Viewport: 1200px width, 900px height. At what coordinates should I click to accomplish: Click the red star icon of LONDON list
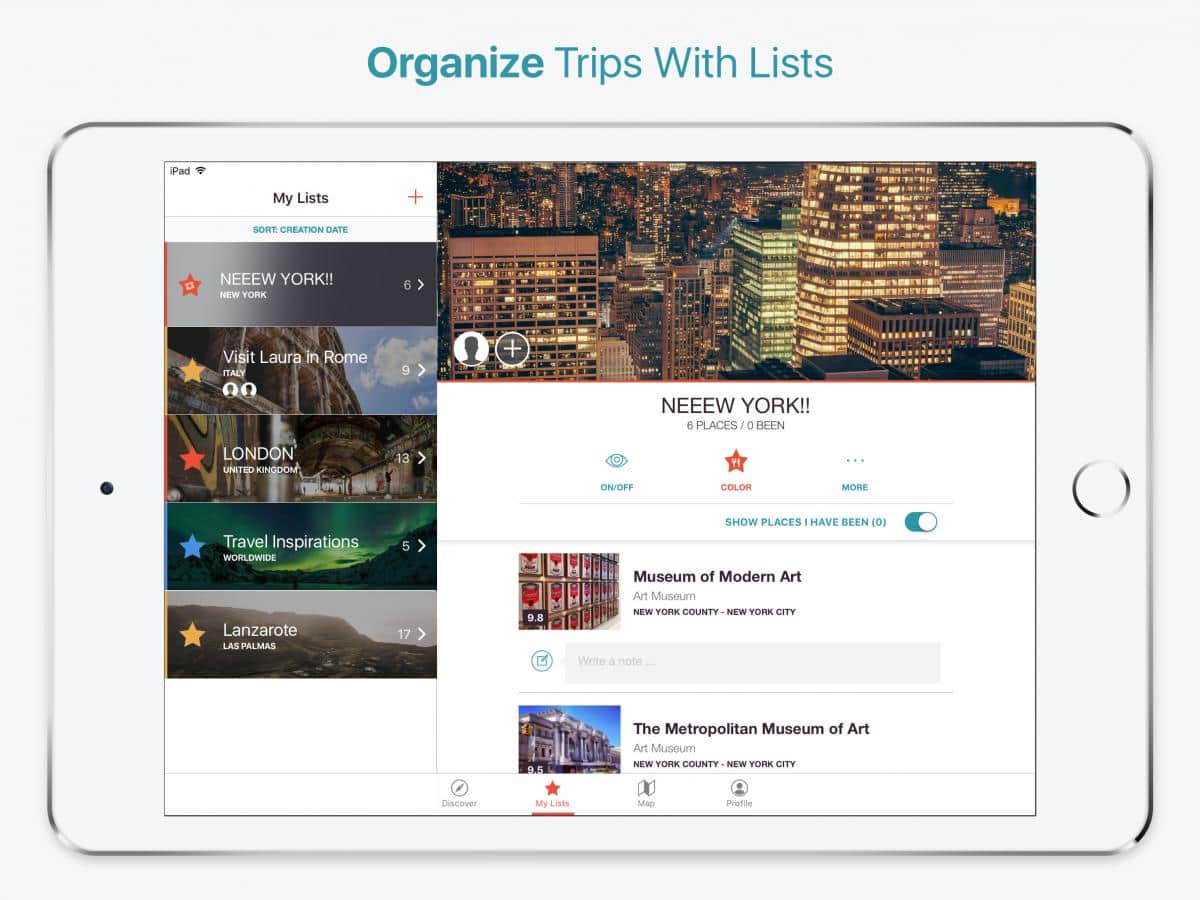click(192, 459)
